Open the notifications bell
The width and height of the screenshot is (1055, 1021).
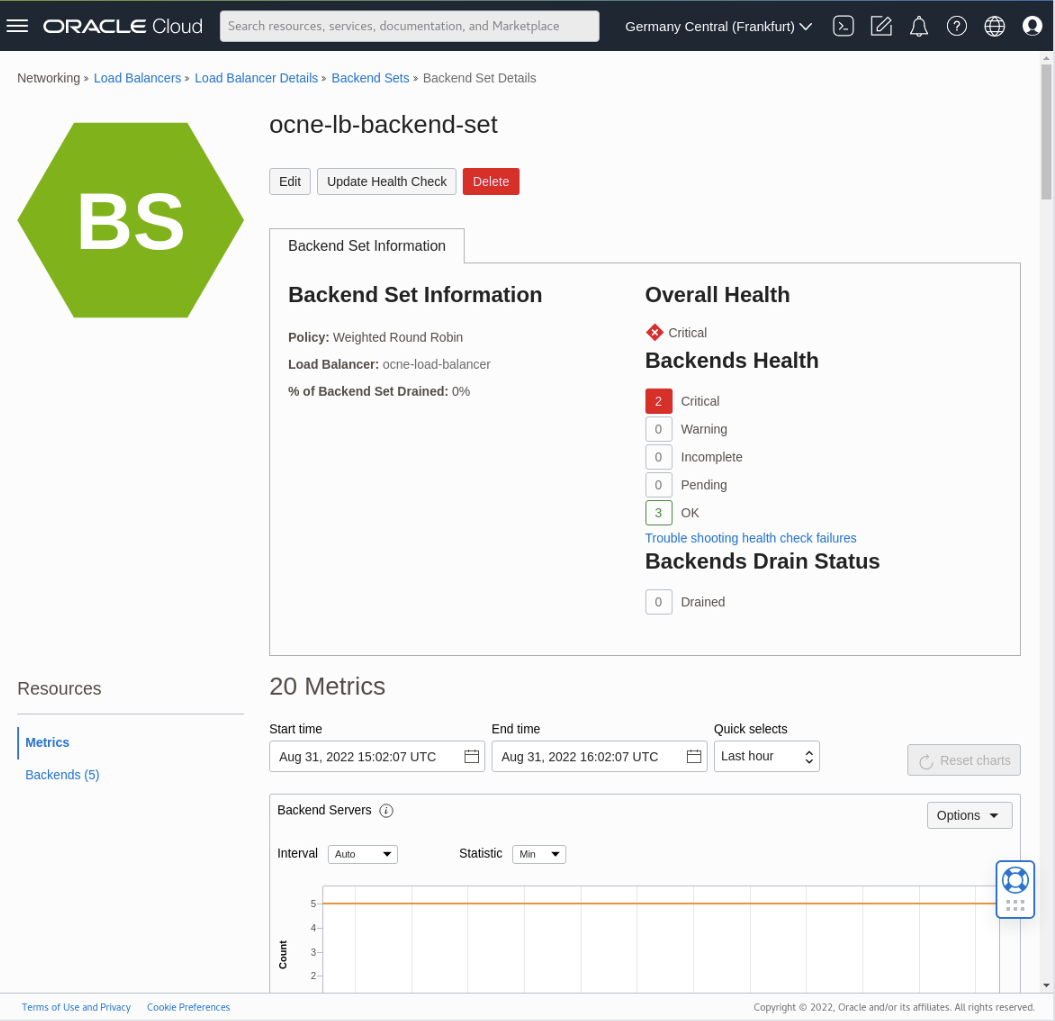pyautogui.click(x=919, y=25)
